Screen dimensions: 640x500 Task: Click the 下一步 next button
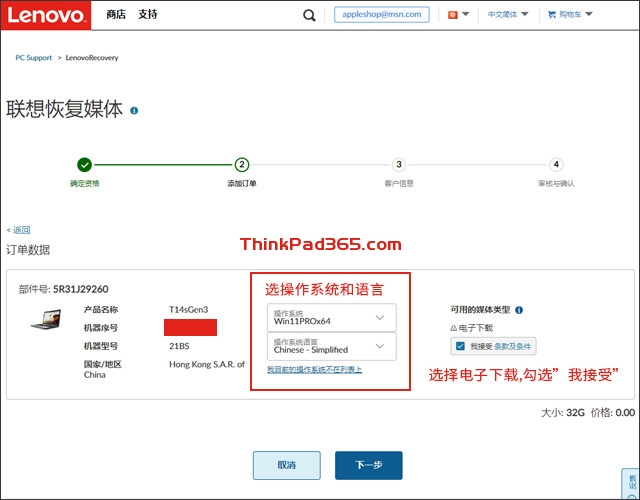click(x=369, y=465)
